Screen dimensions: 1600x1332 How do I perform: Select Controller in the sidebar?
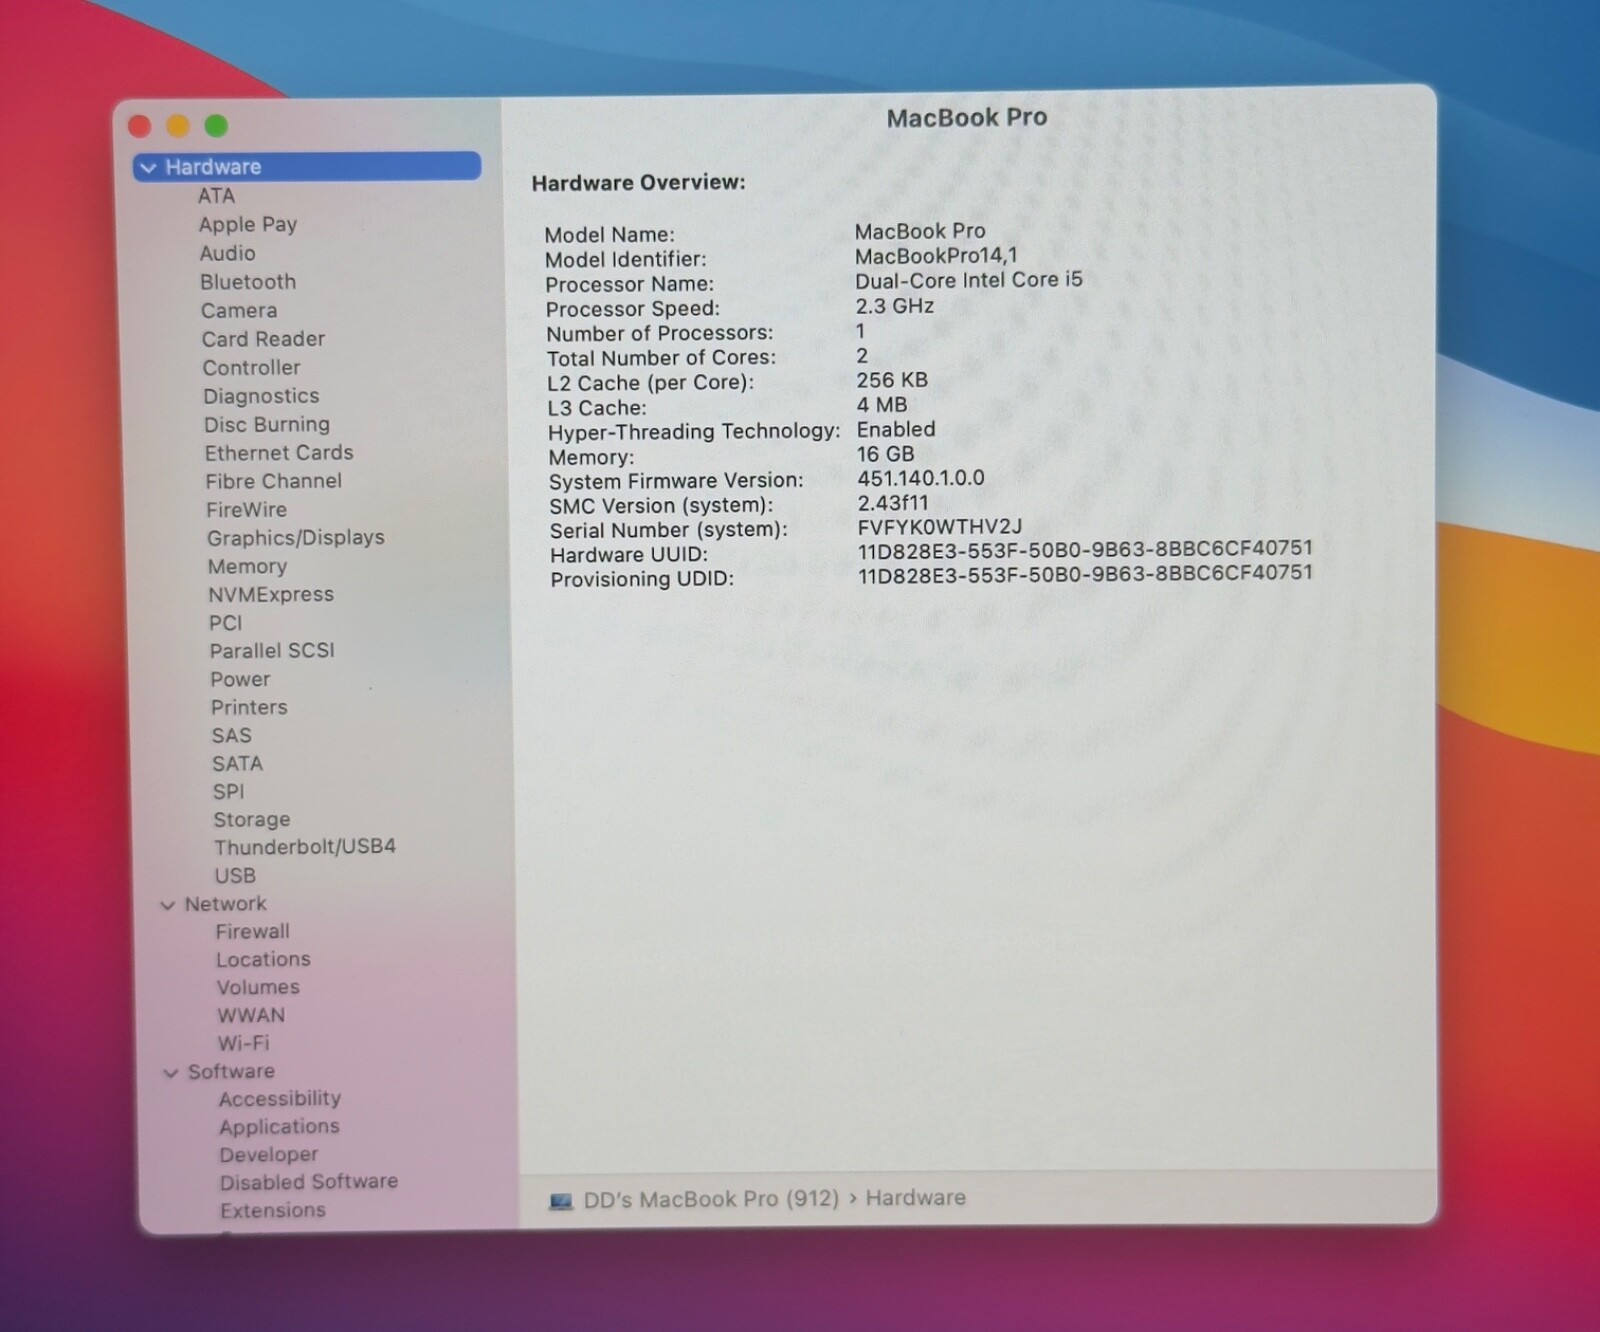tap(251, 368)
